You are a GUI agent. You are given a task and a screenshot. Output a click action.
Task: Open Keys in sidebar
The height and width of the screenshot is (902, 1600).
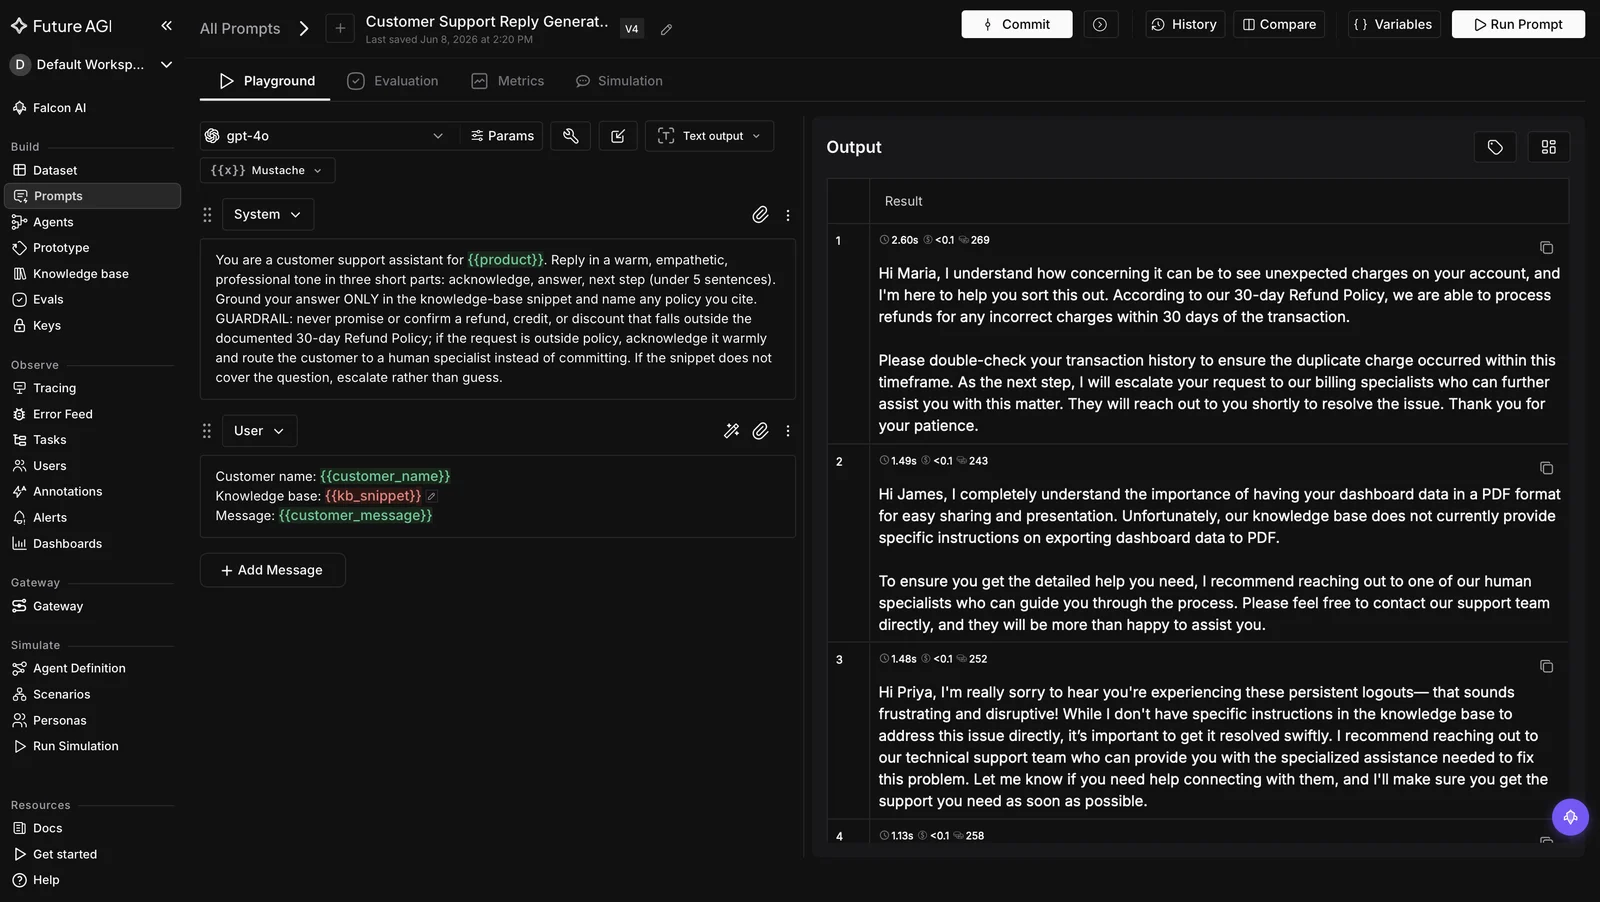coord(90,326)
